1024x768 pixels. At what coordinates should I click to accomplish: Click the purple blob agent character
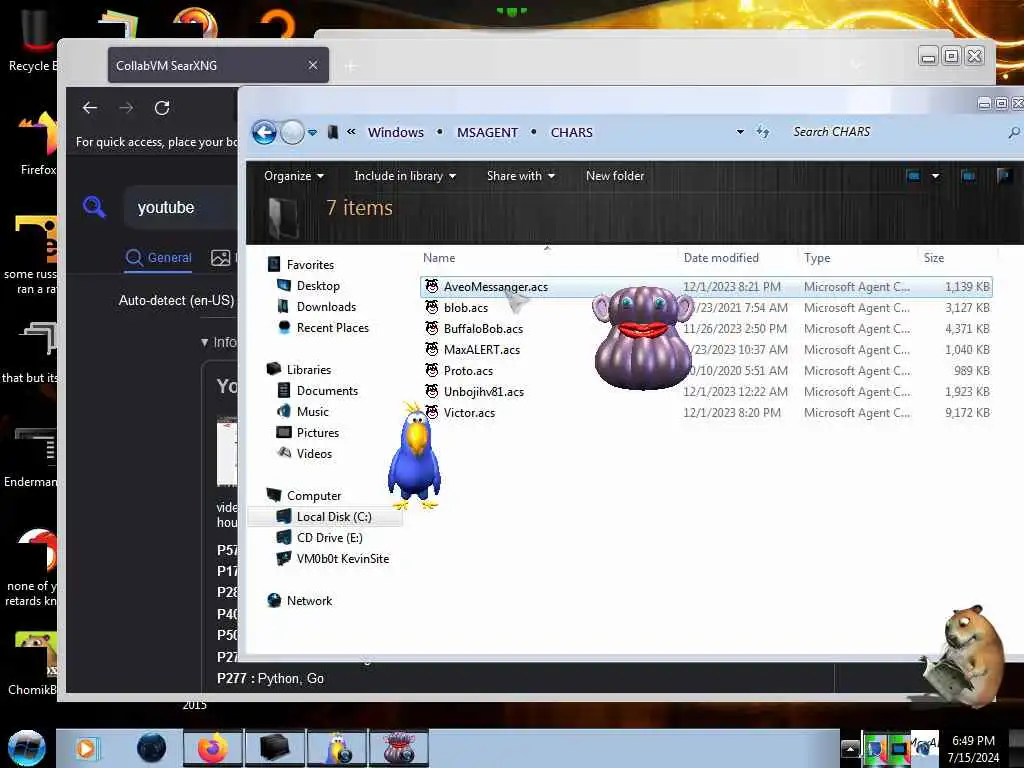[643, 338]
